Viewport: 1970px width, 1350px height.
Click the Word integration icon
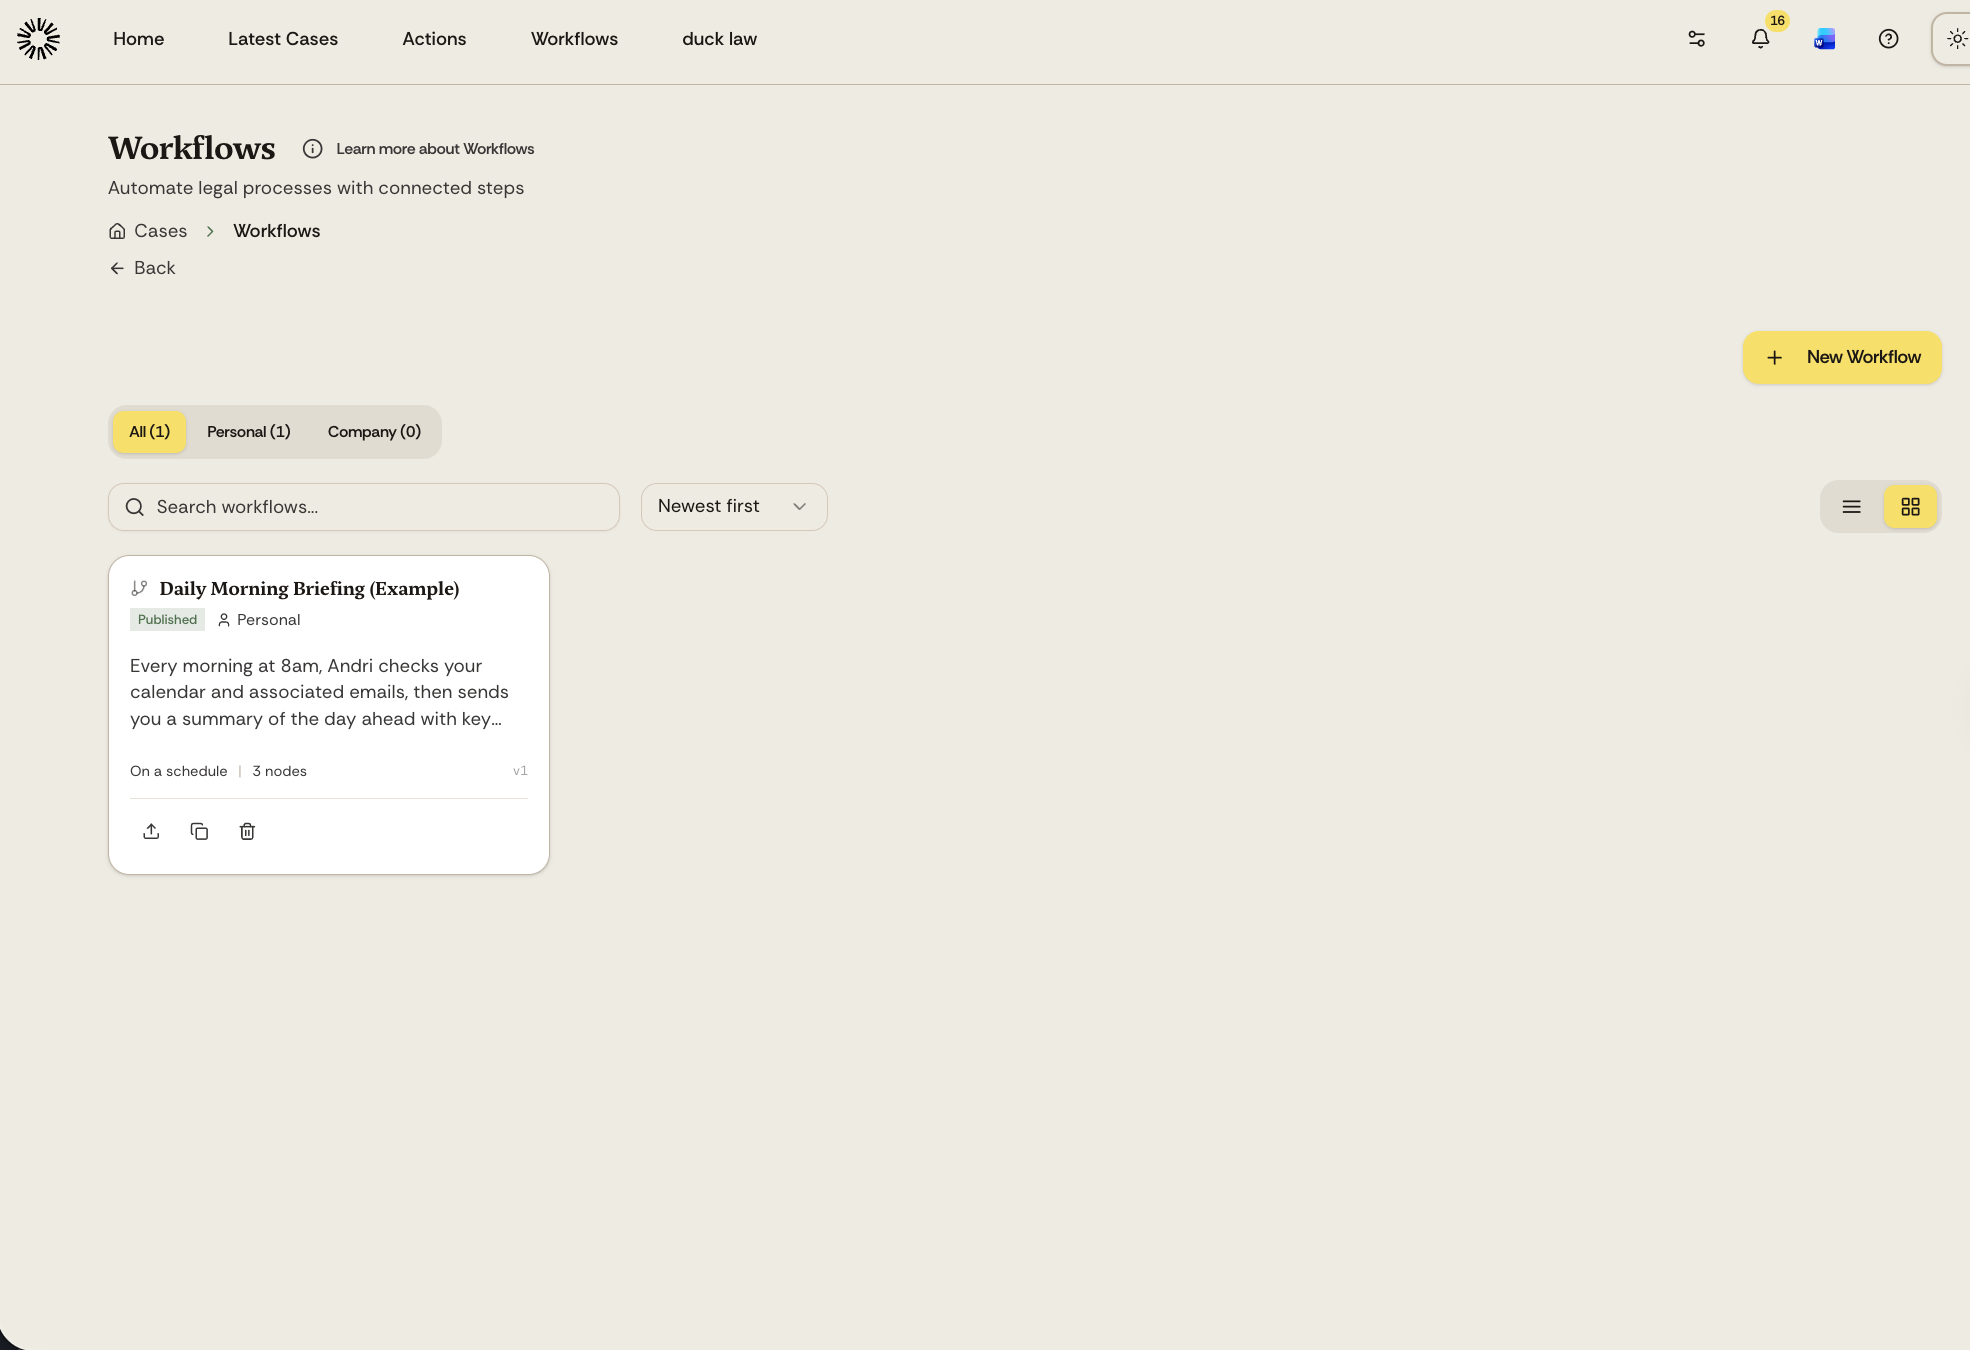(1825, 39)
